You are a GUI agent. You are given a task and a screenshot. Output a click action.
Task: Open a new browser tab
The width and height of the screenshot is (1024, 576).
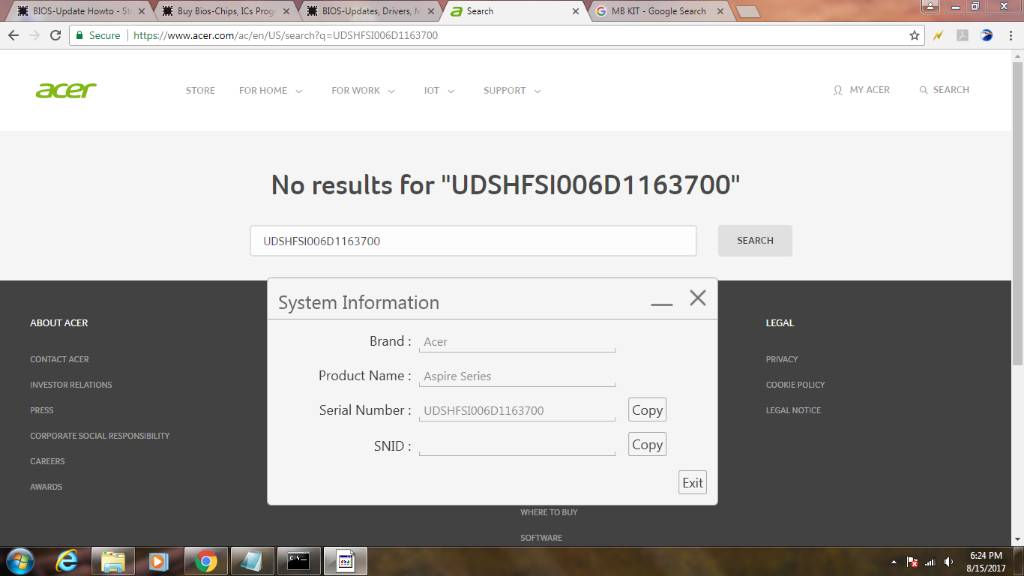coord(748,11)
